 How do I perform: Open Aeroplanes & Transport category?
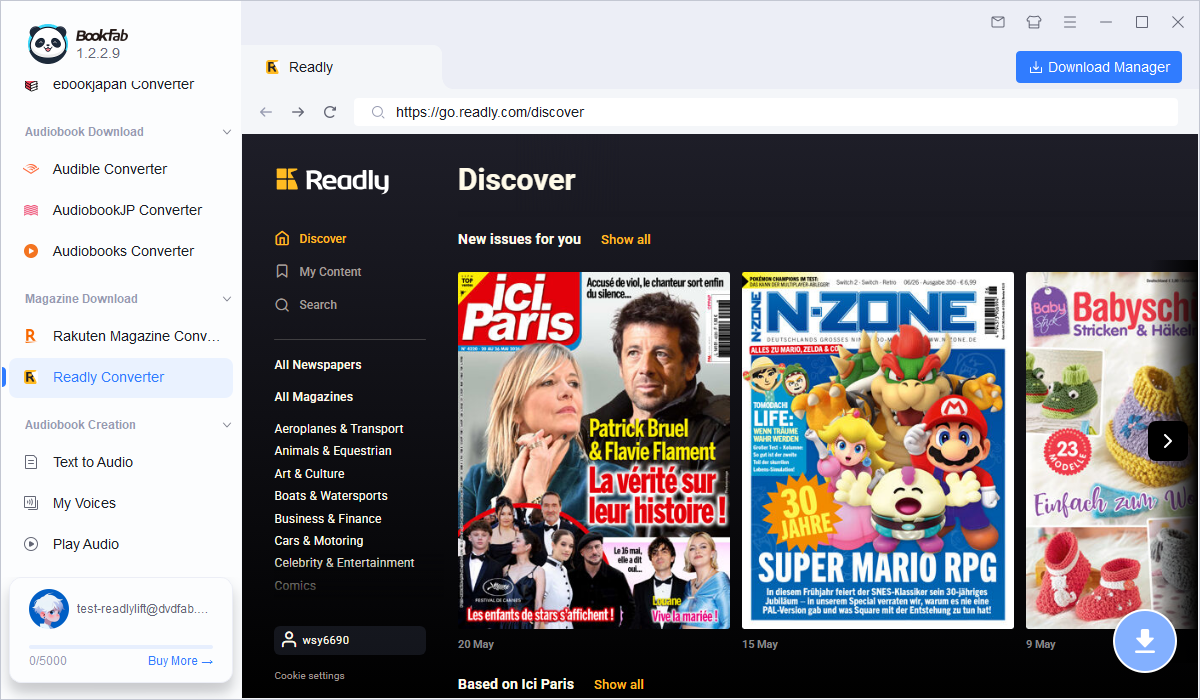tap(339, 429)
